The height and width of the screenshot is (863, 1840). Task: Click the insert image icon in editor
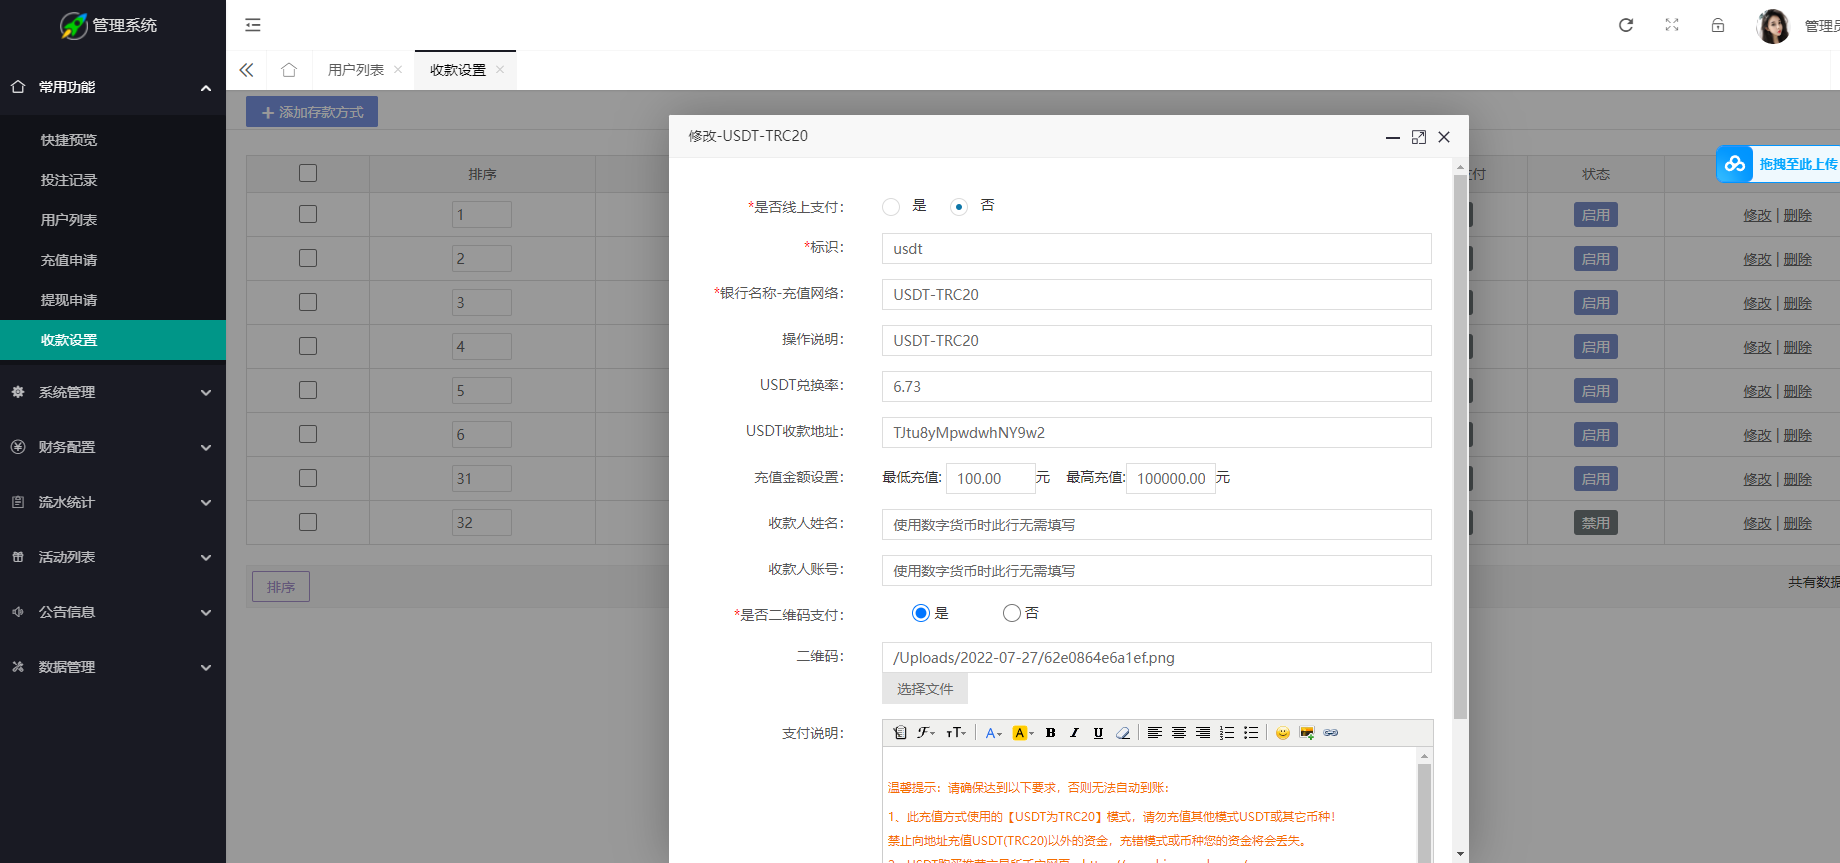(1306, 733)
